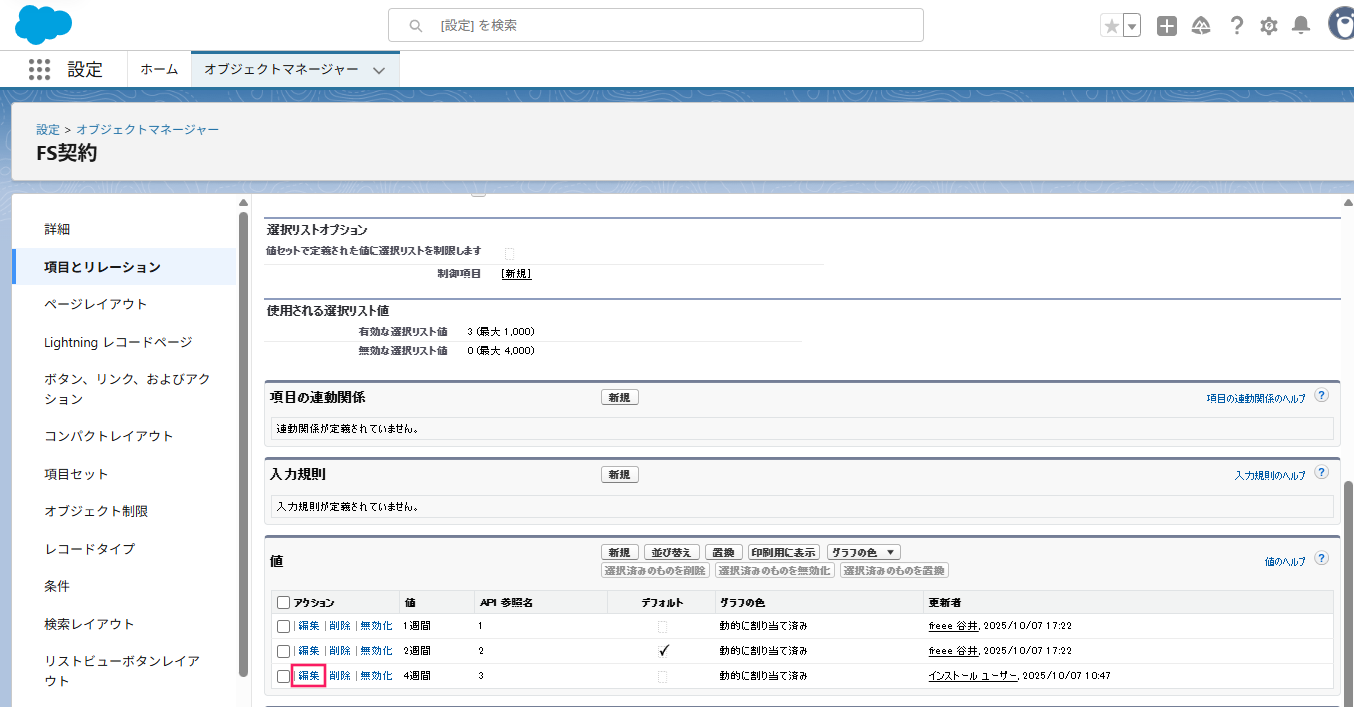Click the 2週間 value cell

tap(417, 651)
